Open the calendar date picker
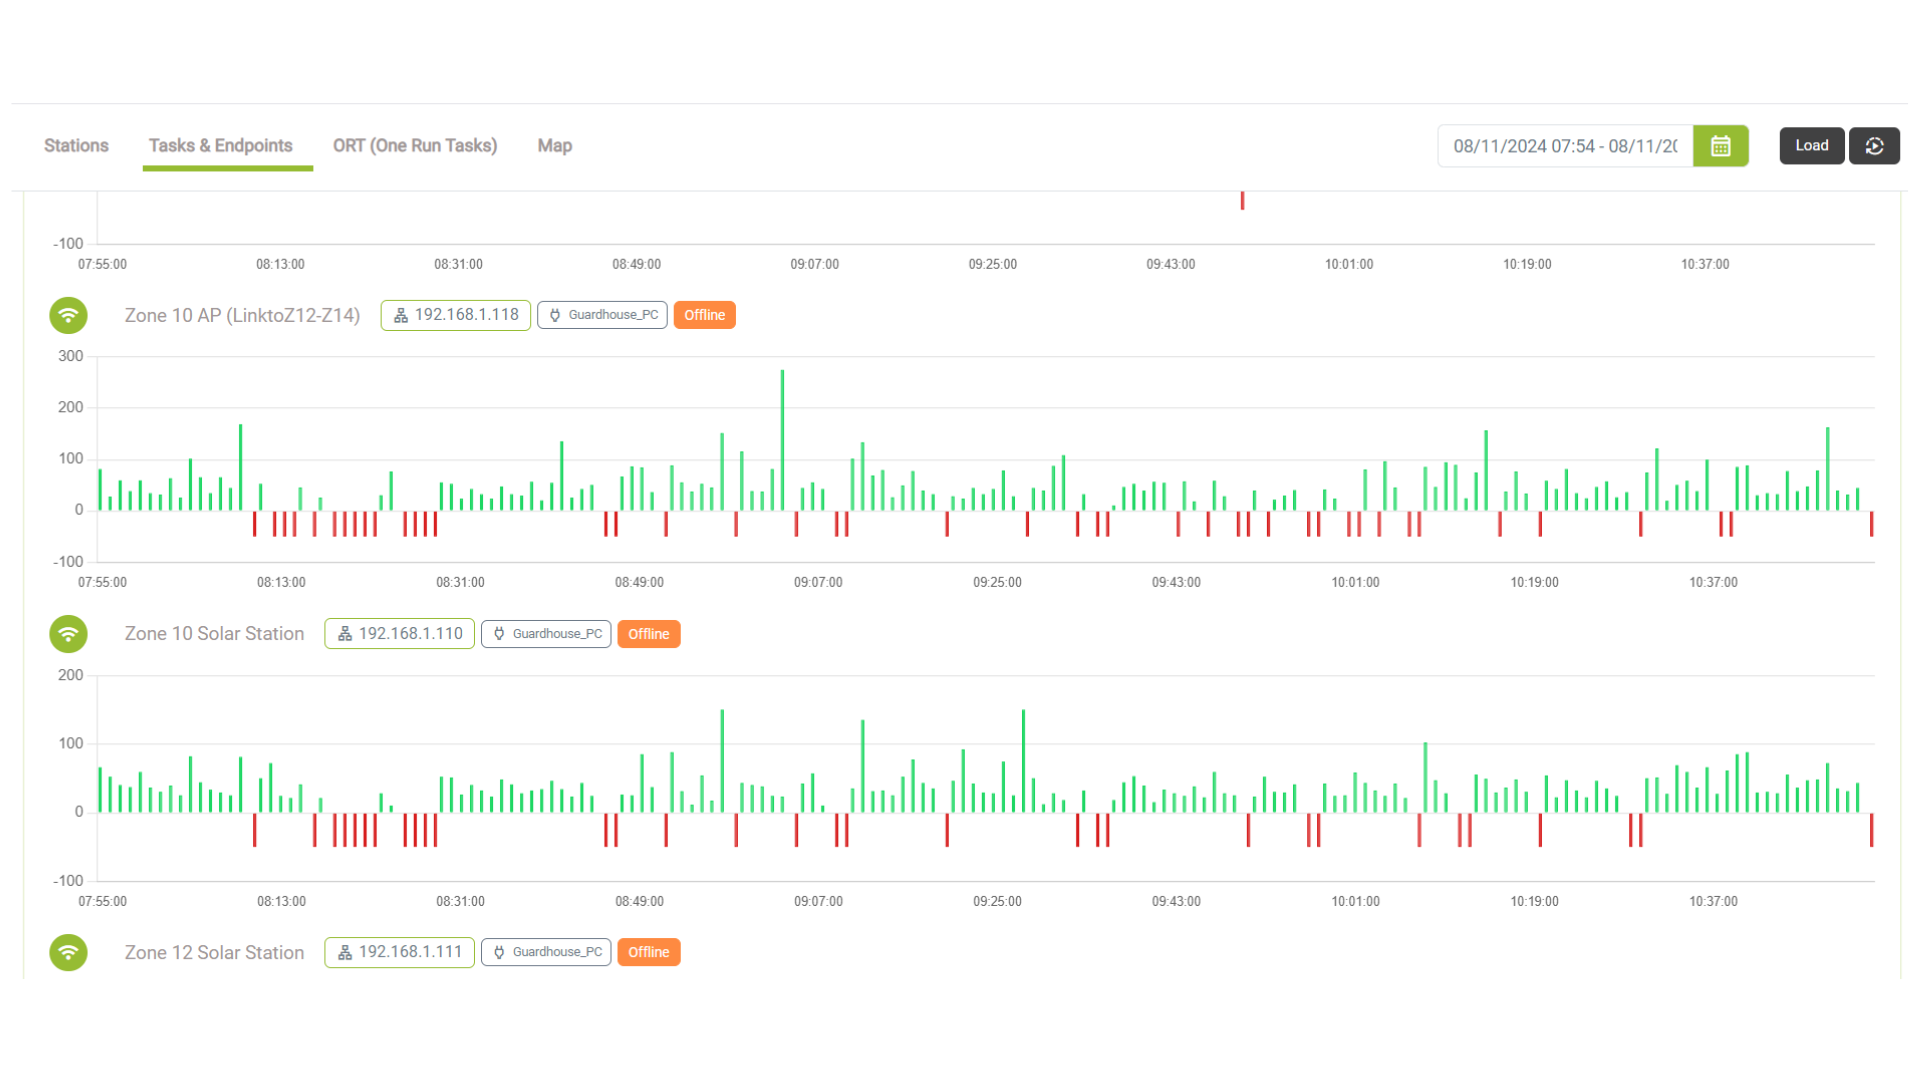 click(1720, 146)
